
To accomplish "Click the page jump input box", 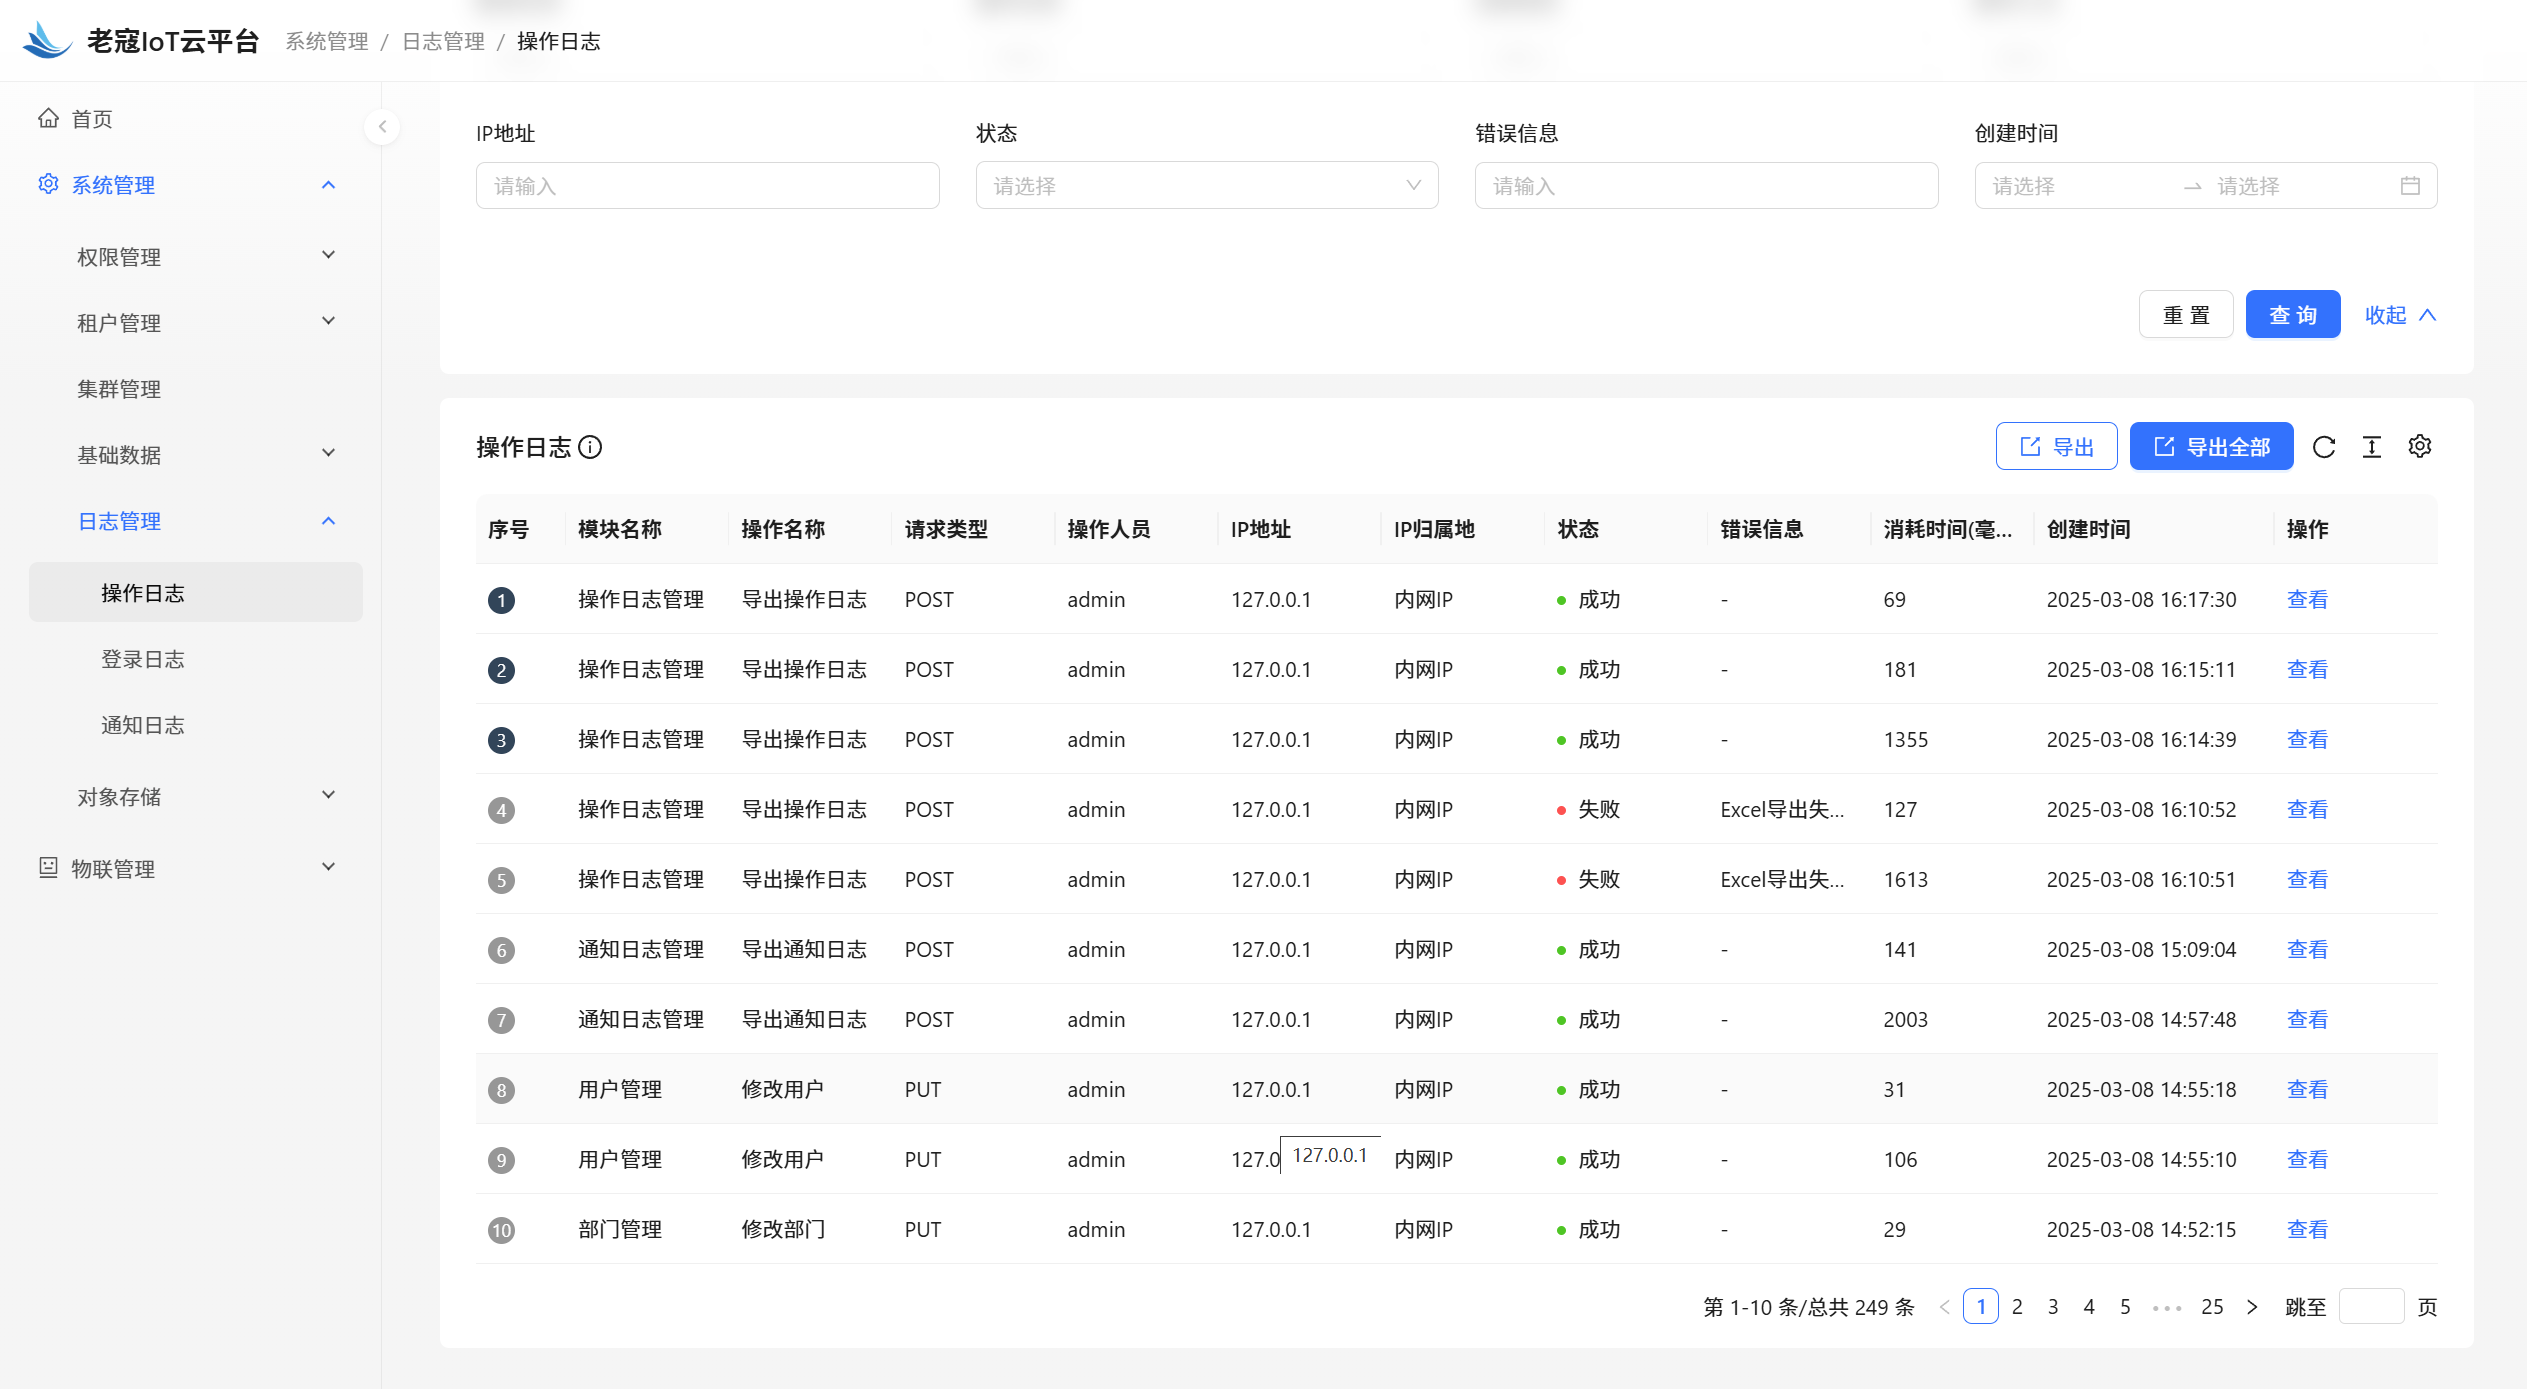I will pos(2372,1307).
